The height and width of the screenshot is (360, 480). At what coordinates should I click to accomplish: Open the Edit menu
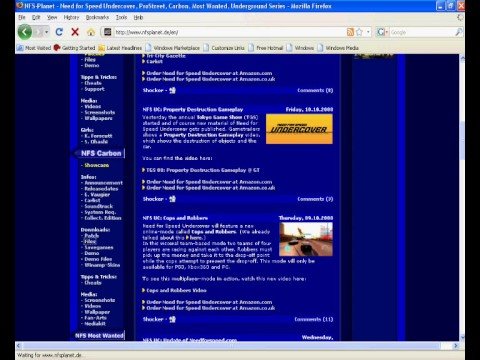36,17
